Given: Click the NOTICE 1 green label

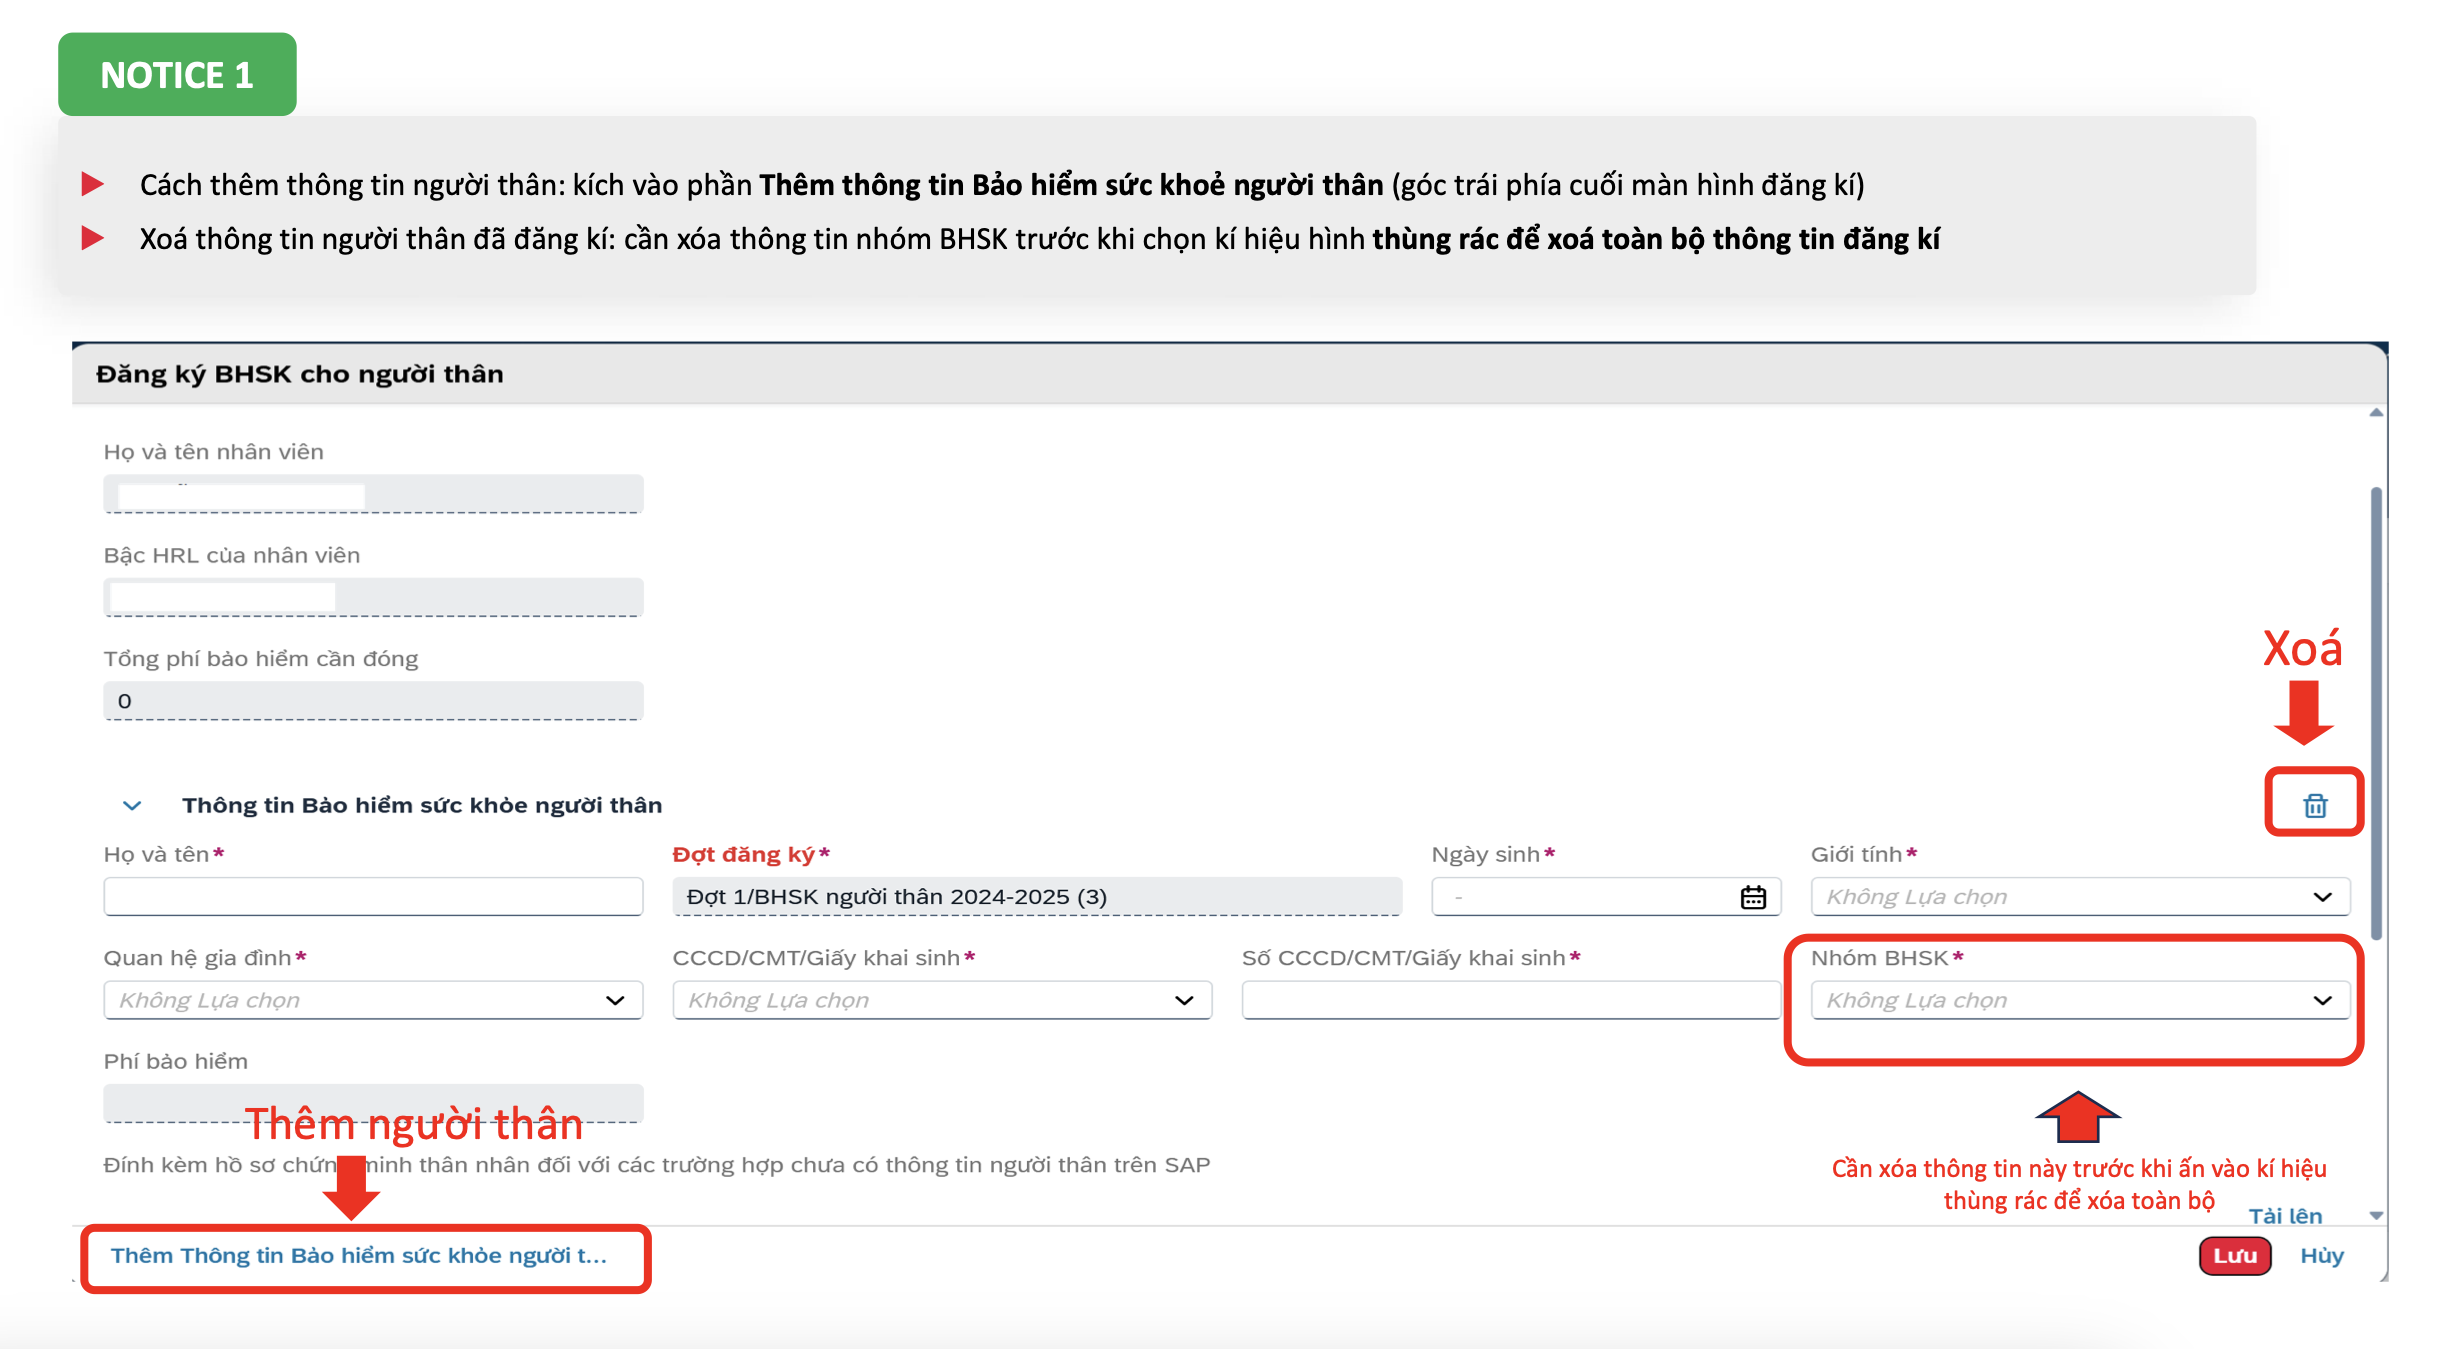Looking at the screenshot, I should pos(177,75).
